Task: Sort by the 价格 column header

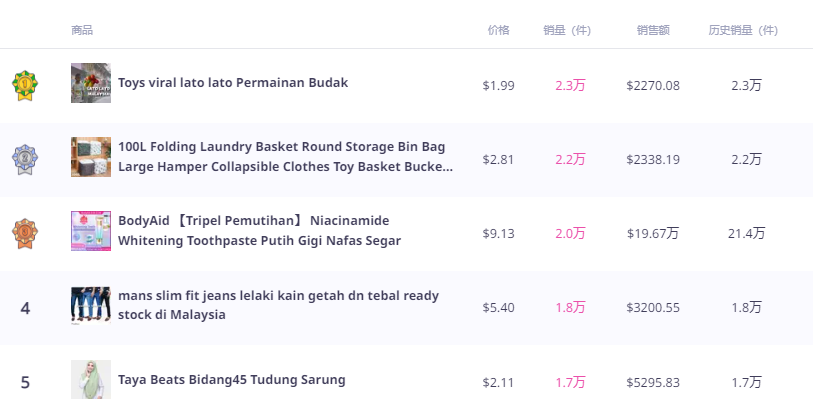Action: click(x=498, y=30)
